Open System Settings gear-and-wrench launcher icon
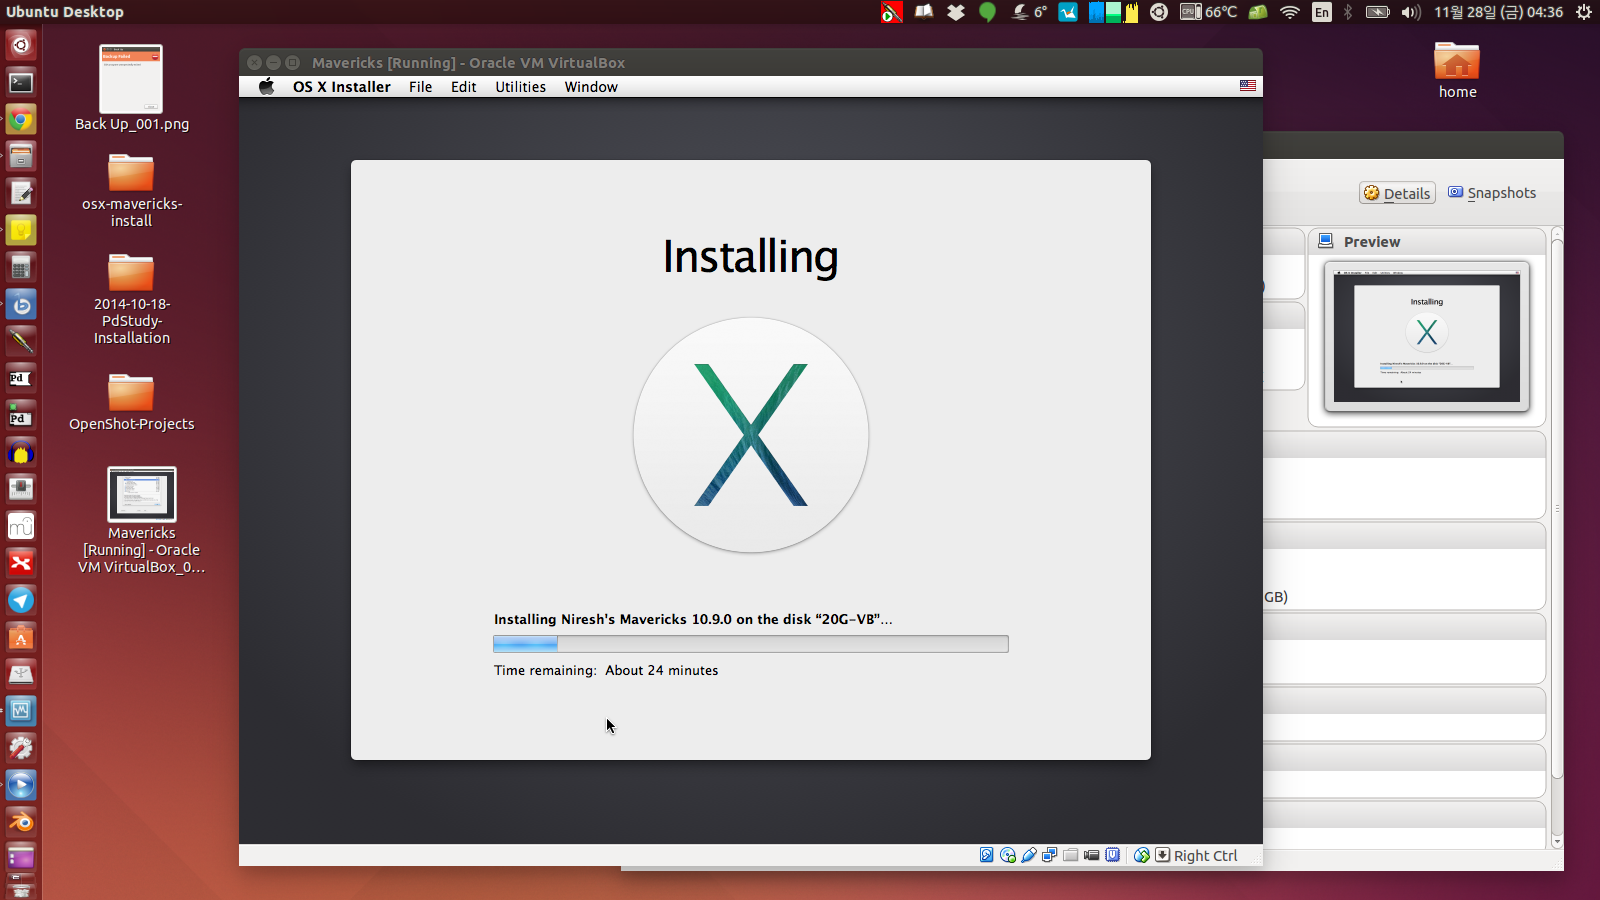1600x900 pixels. [21, 748]
